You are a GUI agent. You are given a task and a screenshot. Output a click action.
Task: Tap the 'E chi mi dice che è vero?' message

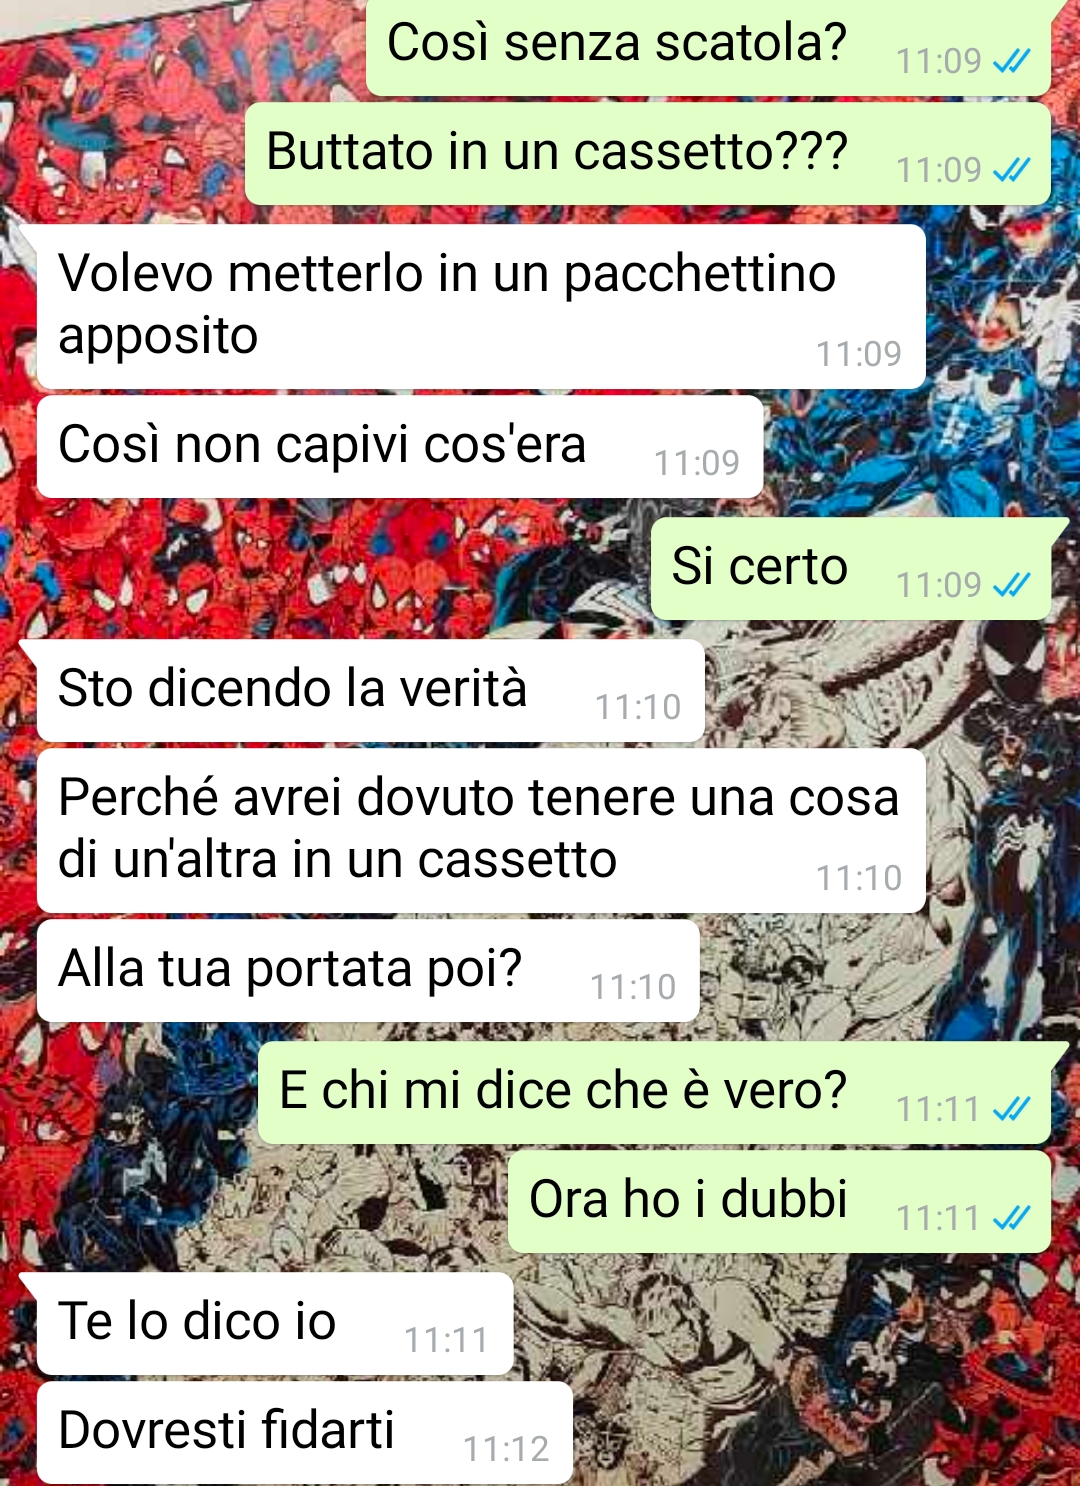(654, 1092)
